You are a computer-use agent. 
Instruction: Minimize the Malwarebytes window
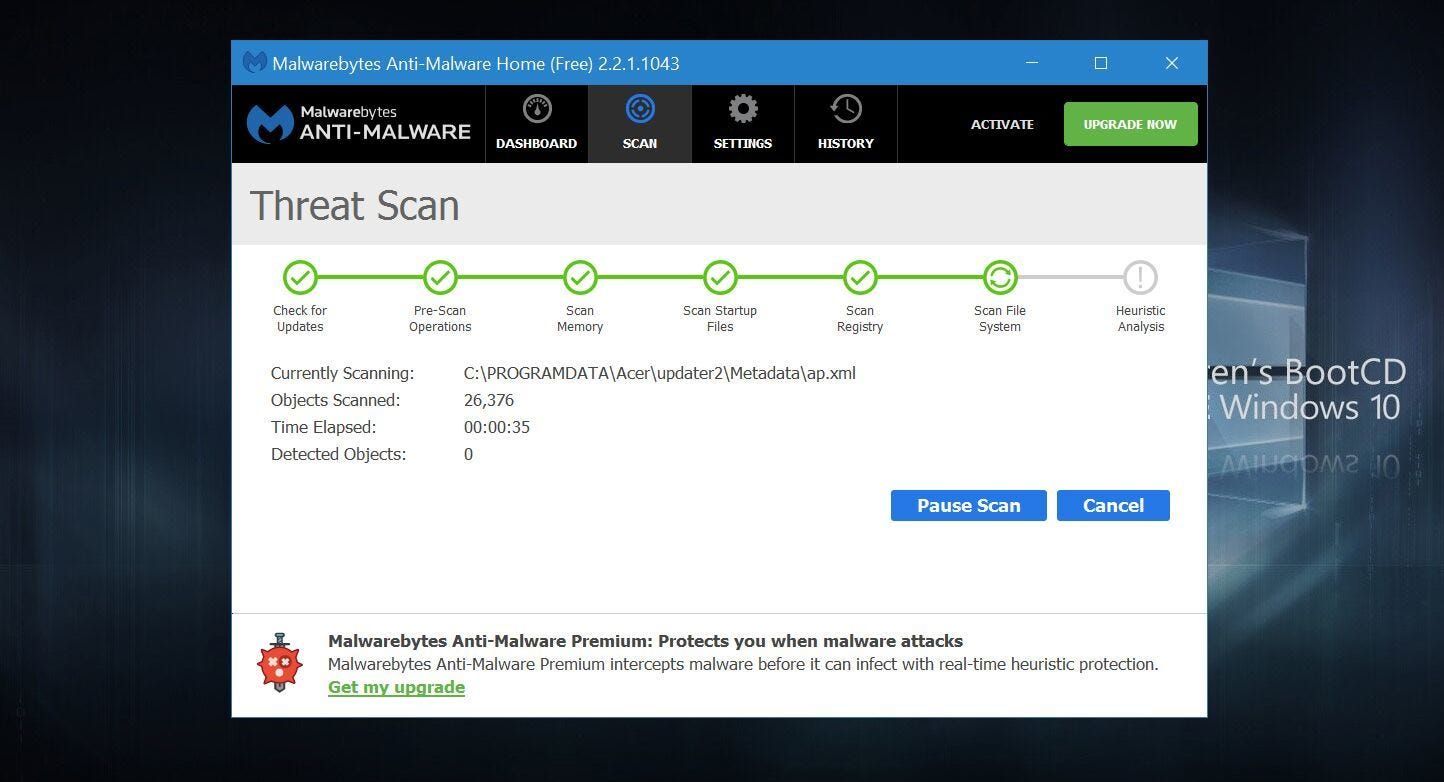point(1033,63)
